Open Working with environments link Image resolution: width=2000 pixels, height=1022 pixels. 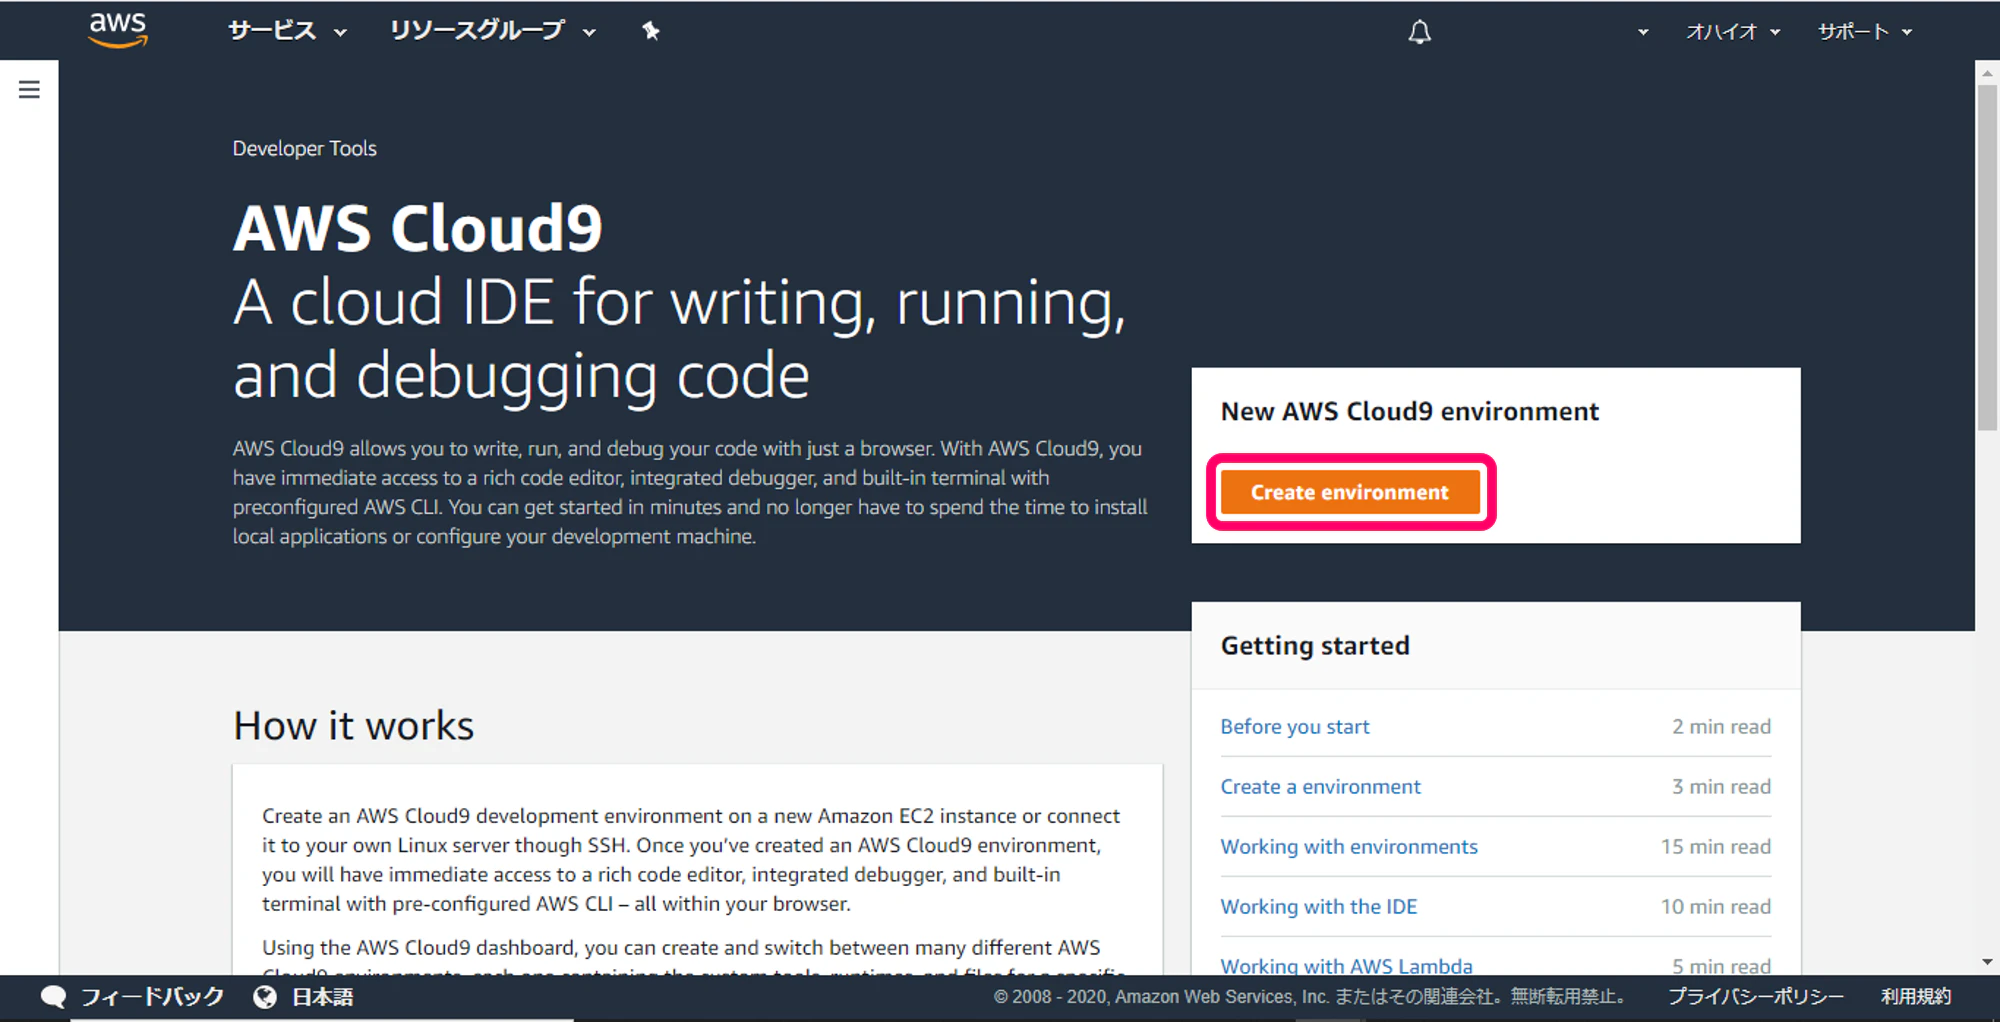click(1349, 847)
